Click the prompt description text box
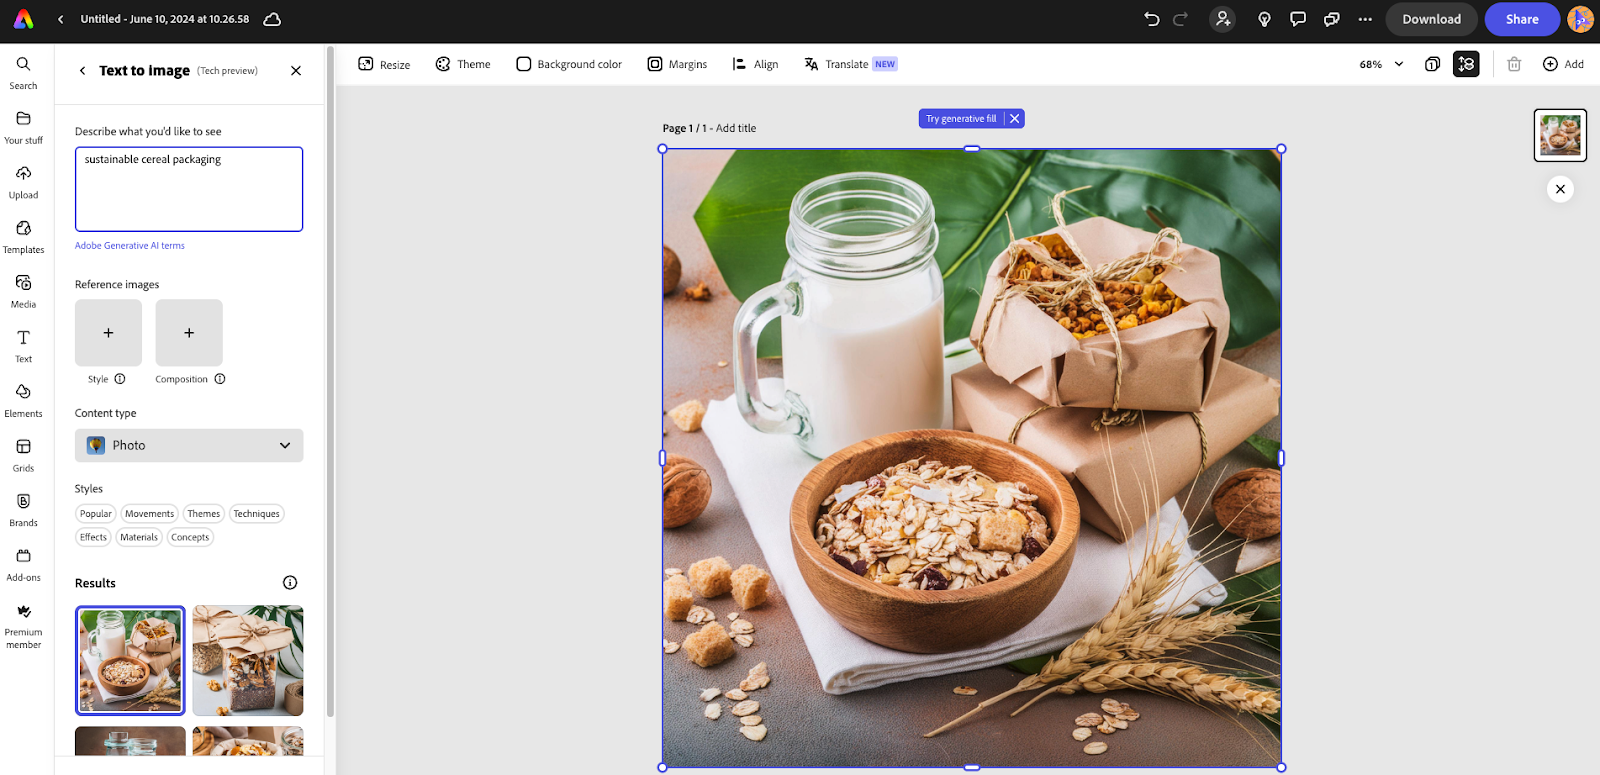Screen dimensions: 1600x775 click(189, 189)
